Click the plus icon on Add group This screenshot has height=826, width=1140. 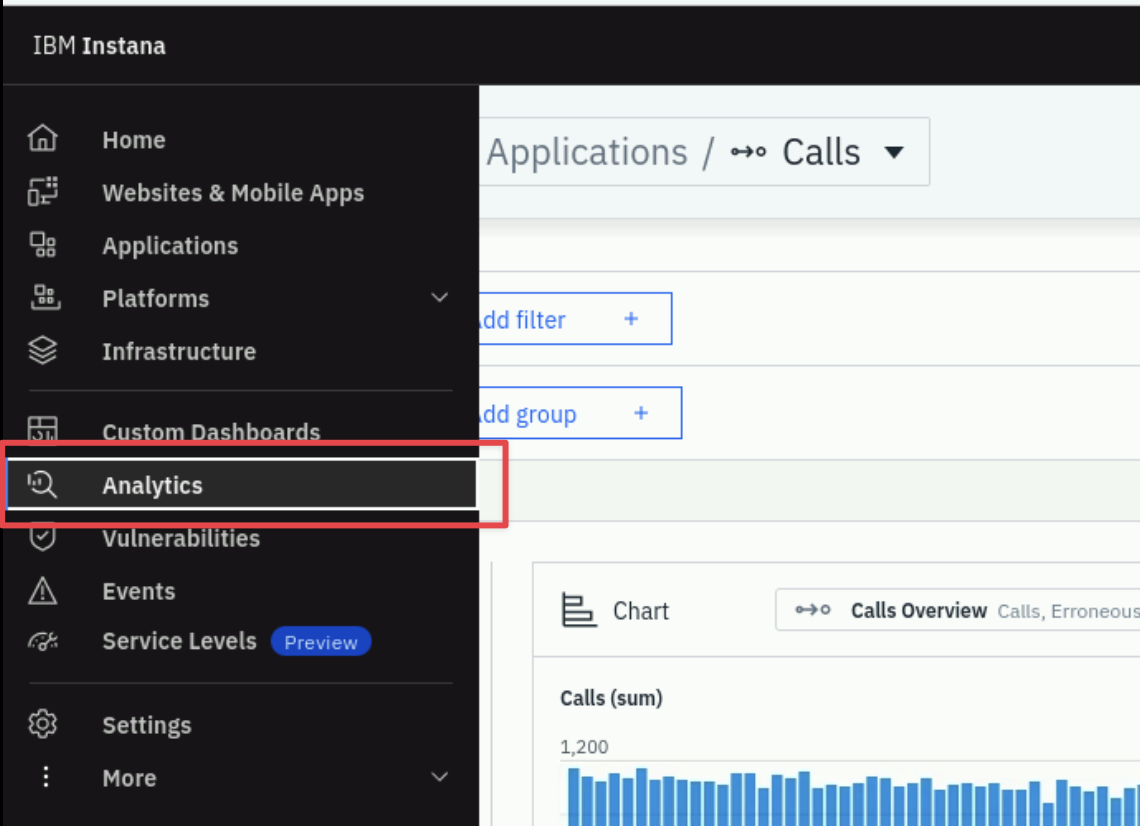click(x=641, y=413)
